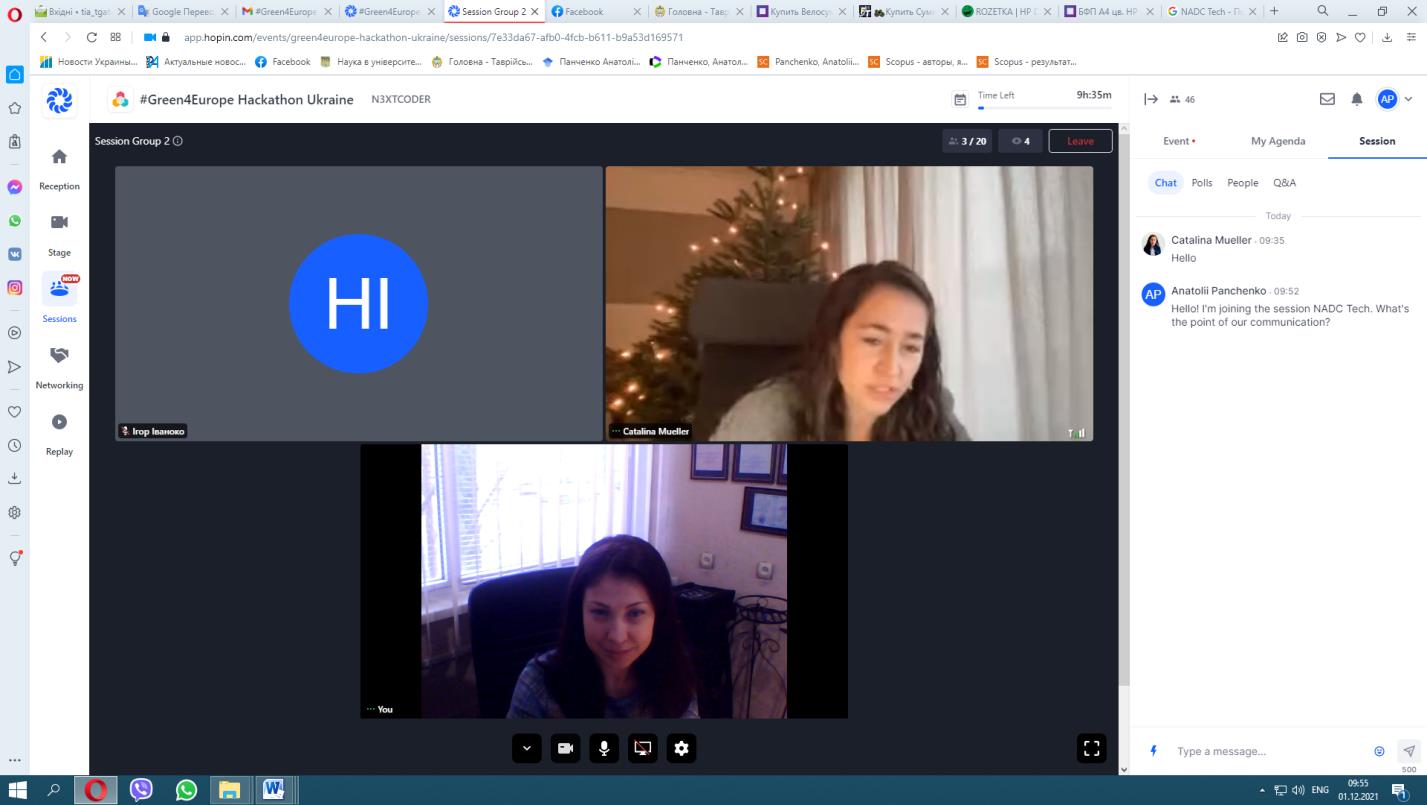Open Messenger in Opera sidebar
Screen dimensions: 1427x805
click(14, 187)
